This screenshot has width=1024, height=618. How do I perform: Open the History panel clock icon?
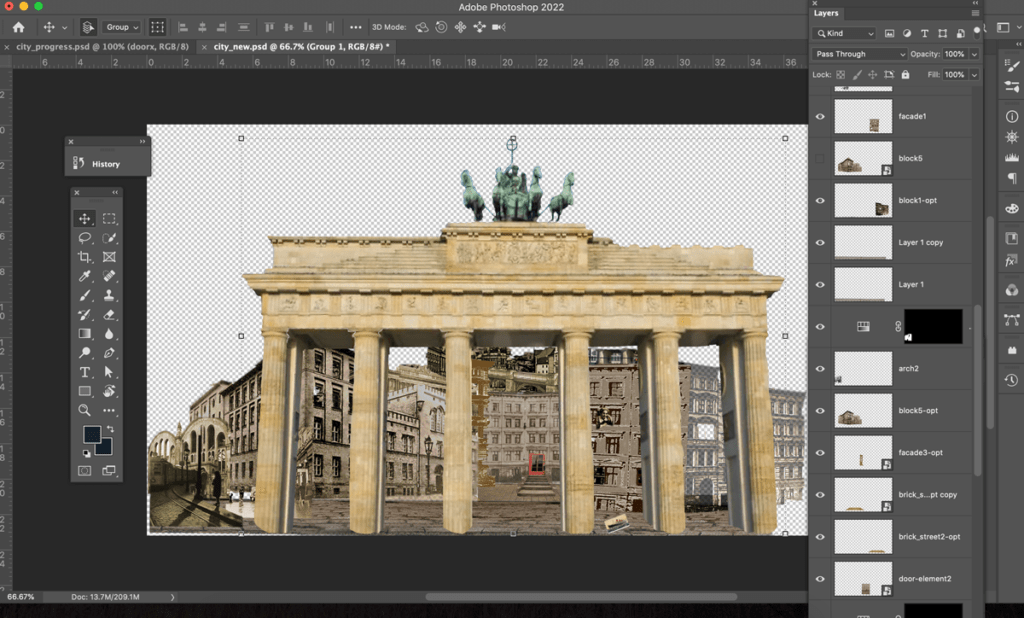click(x=1011, y=380)
